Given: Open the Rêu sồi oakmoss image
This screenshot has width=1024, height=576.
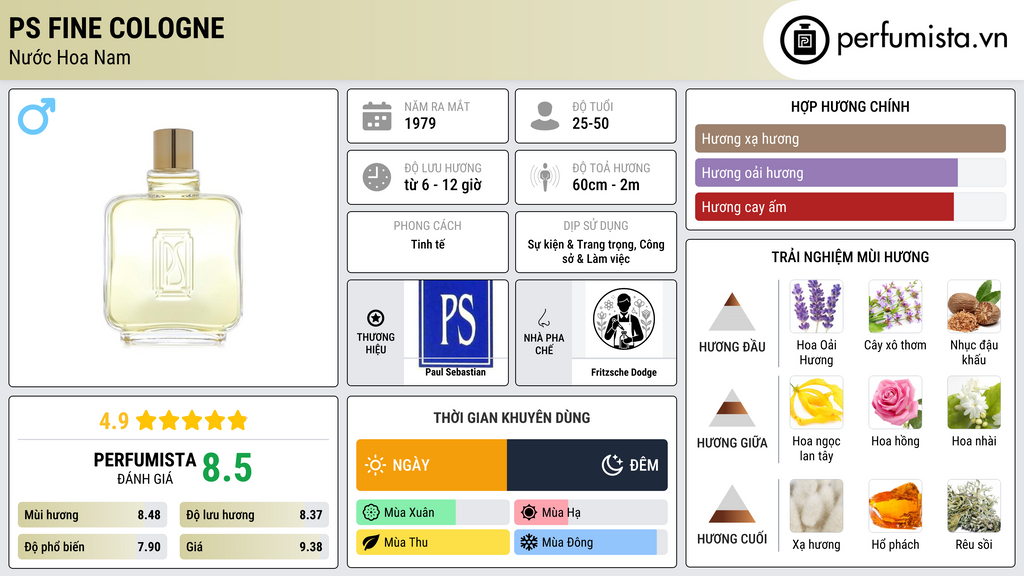Looking at the screenshot, I should pos(974,506).
